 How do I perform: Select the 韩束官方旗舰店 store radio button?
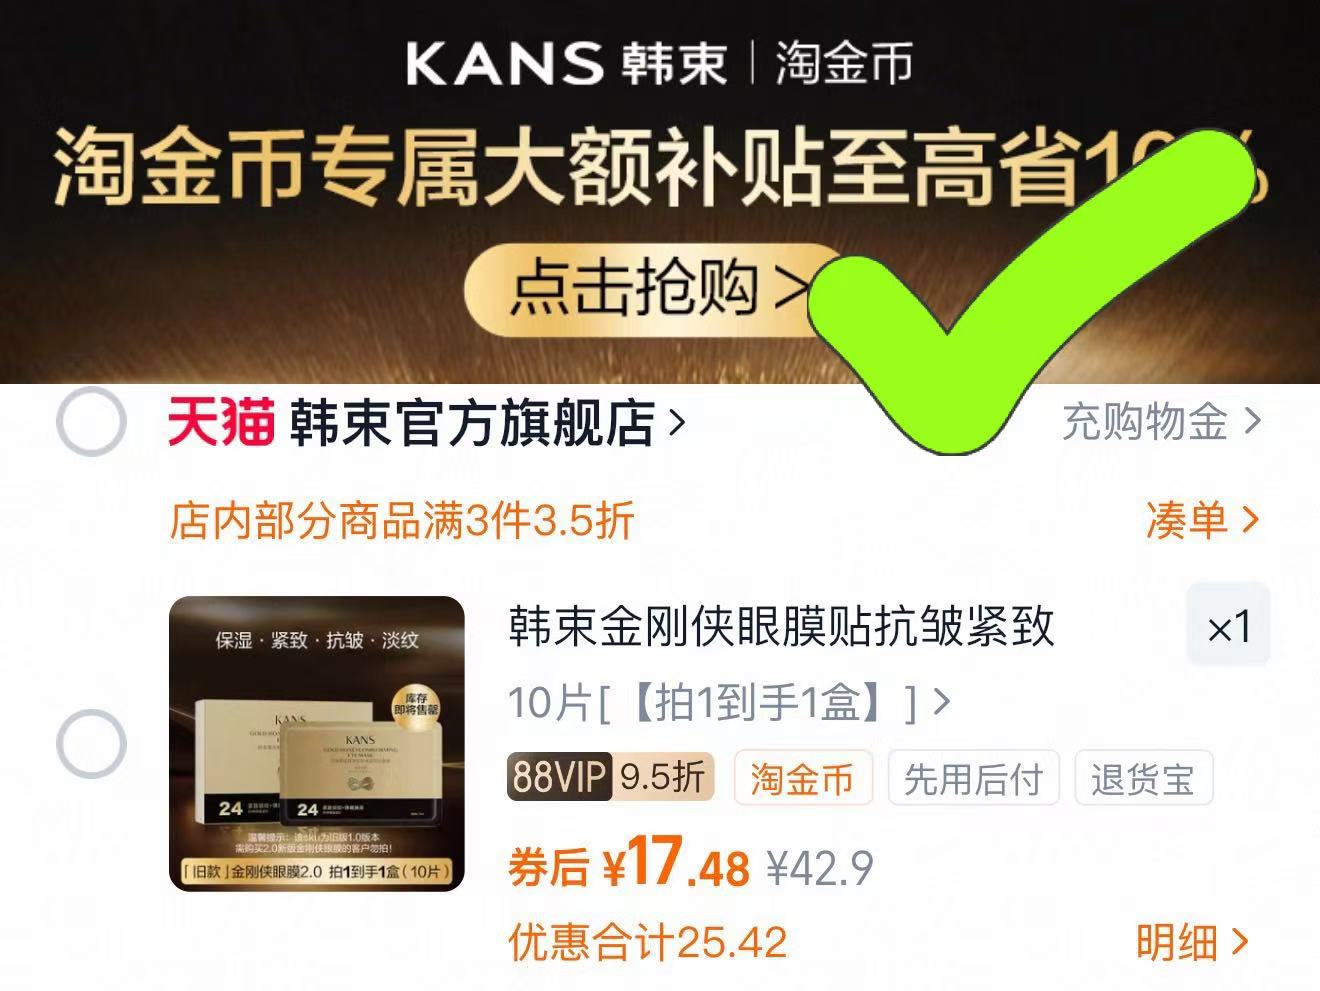coord(91,421)
